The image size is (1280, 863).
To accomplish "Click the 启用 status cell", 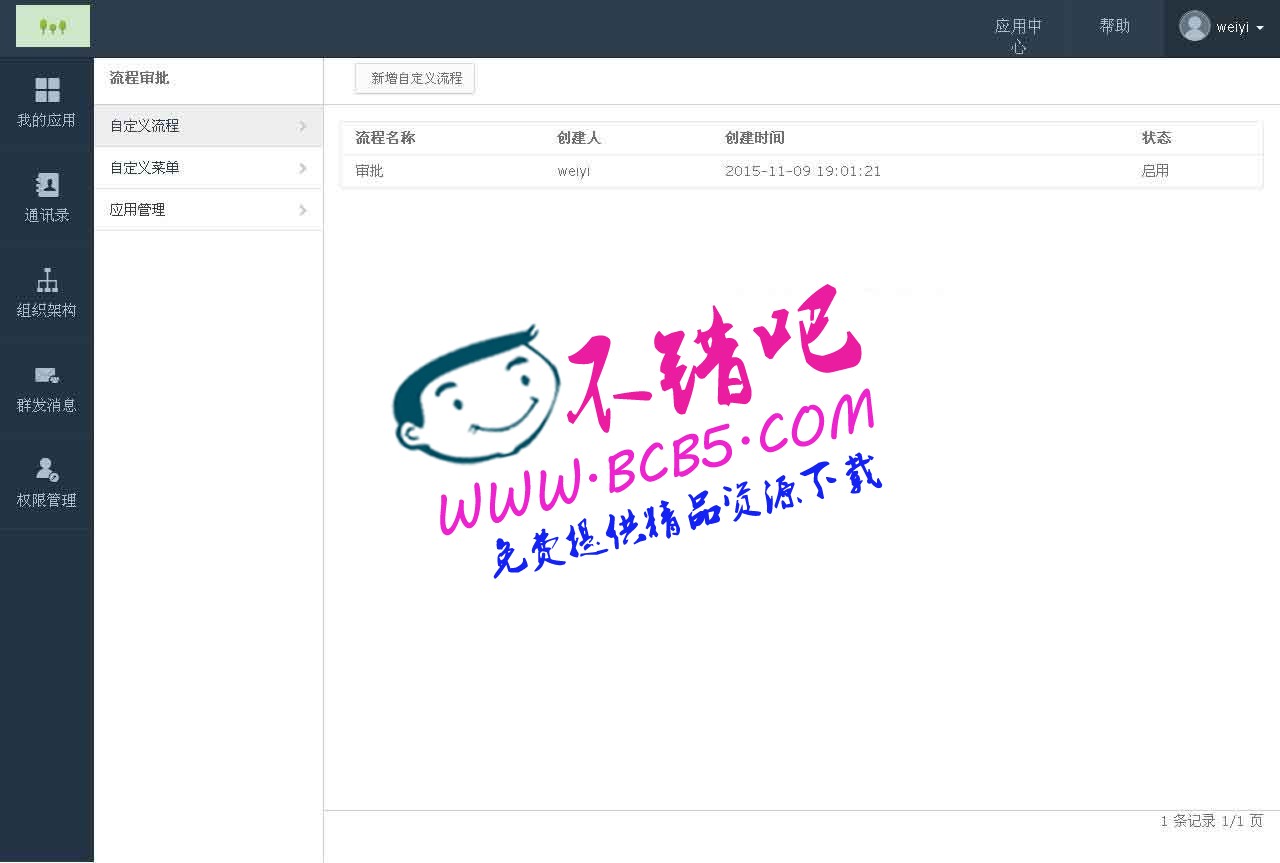I will coord(1155,171).
